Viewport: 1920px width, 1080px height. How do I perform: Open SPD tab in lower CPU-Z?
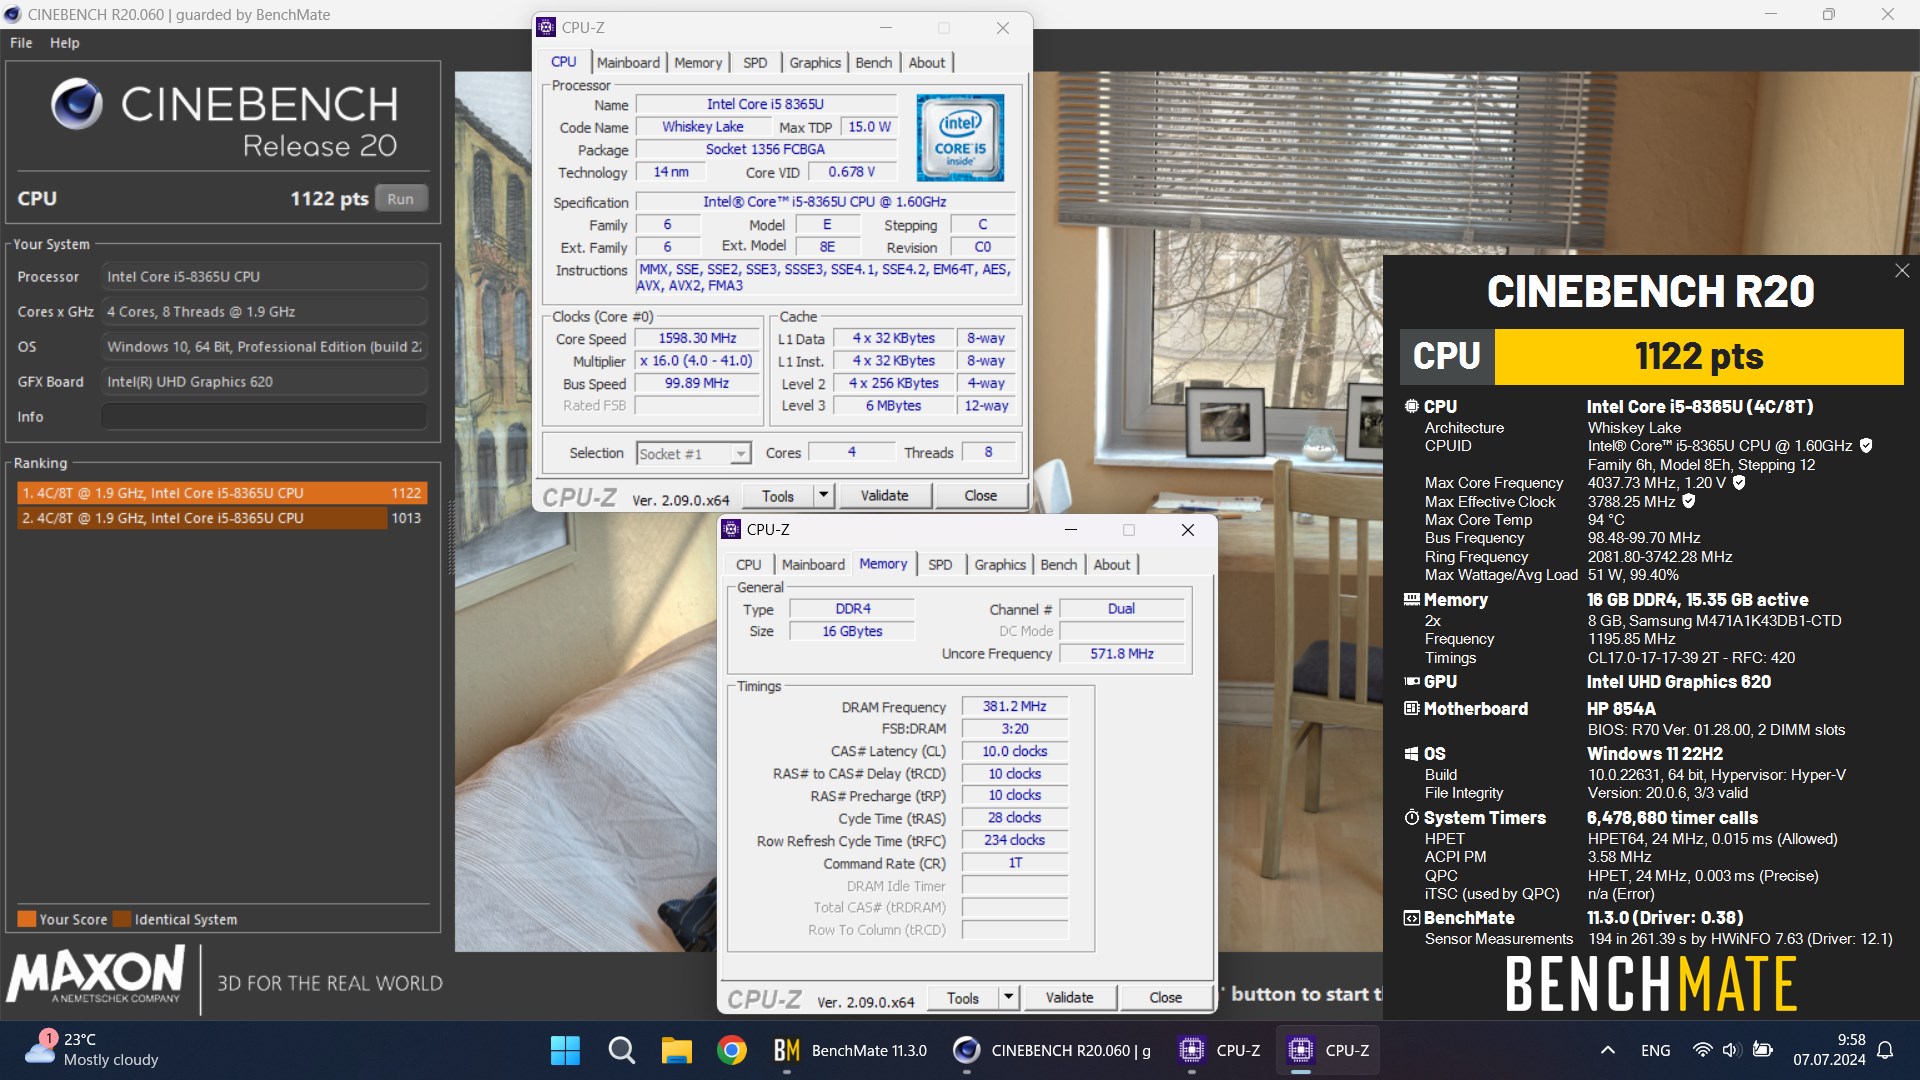tap(940, 564)
